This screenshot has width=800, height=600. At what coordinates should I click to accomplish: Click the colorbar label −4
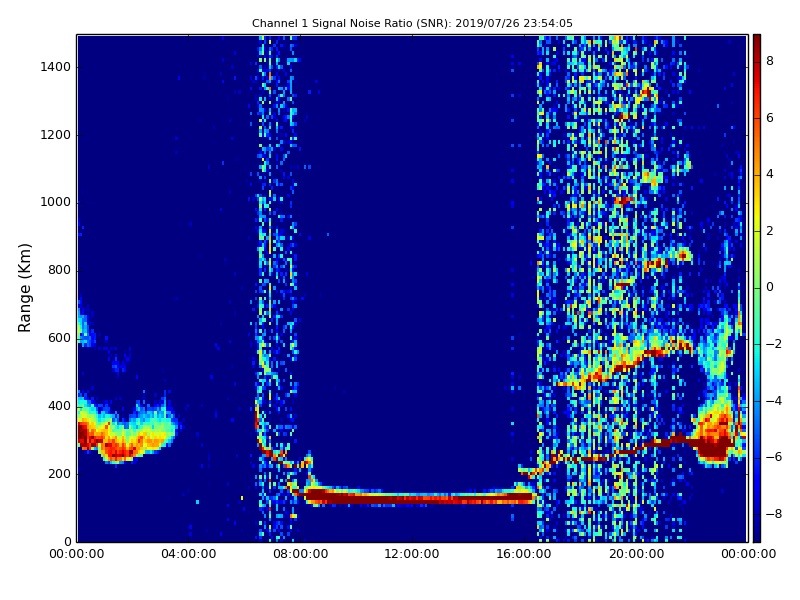pyautogui.click(x=774, y=401)
